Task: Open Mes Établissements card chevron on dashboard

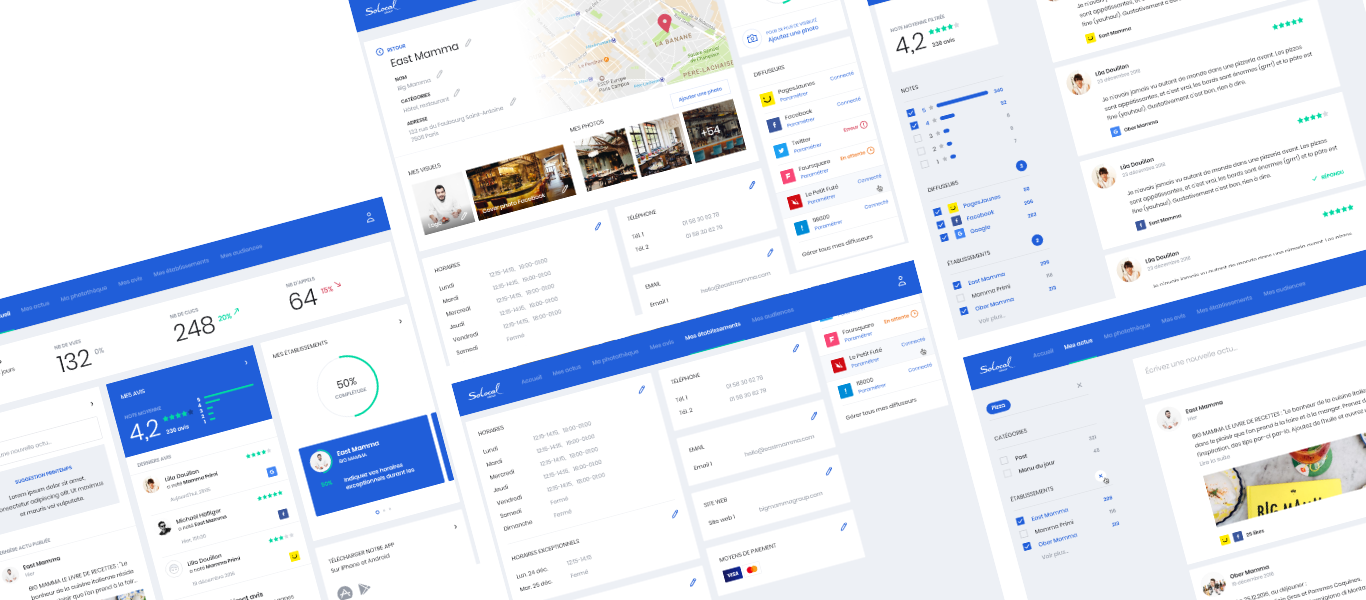Action: click(400, 322)
